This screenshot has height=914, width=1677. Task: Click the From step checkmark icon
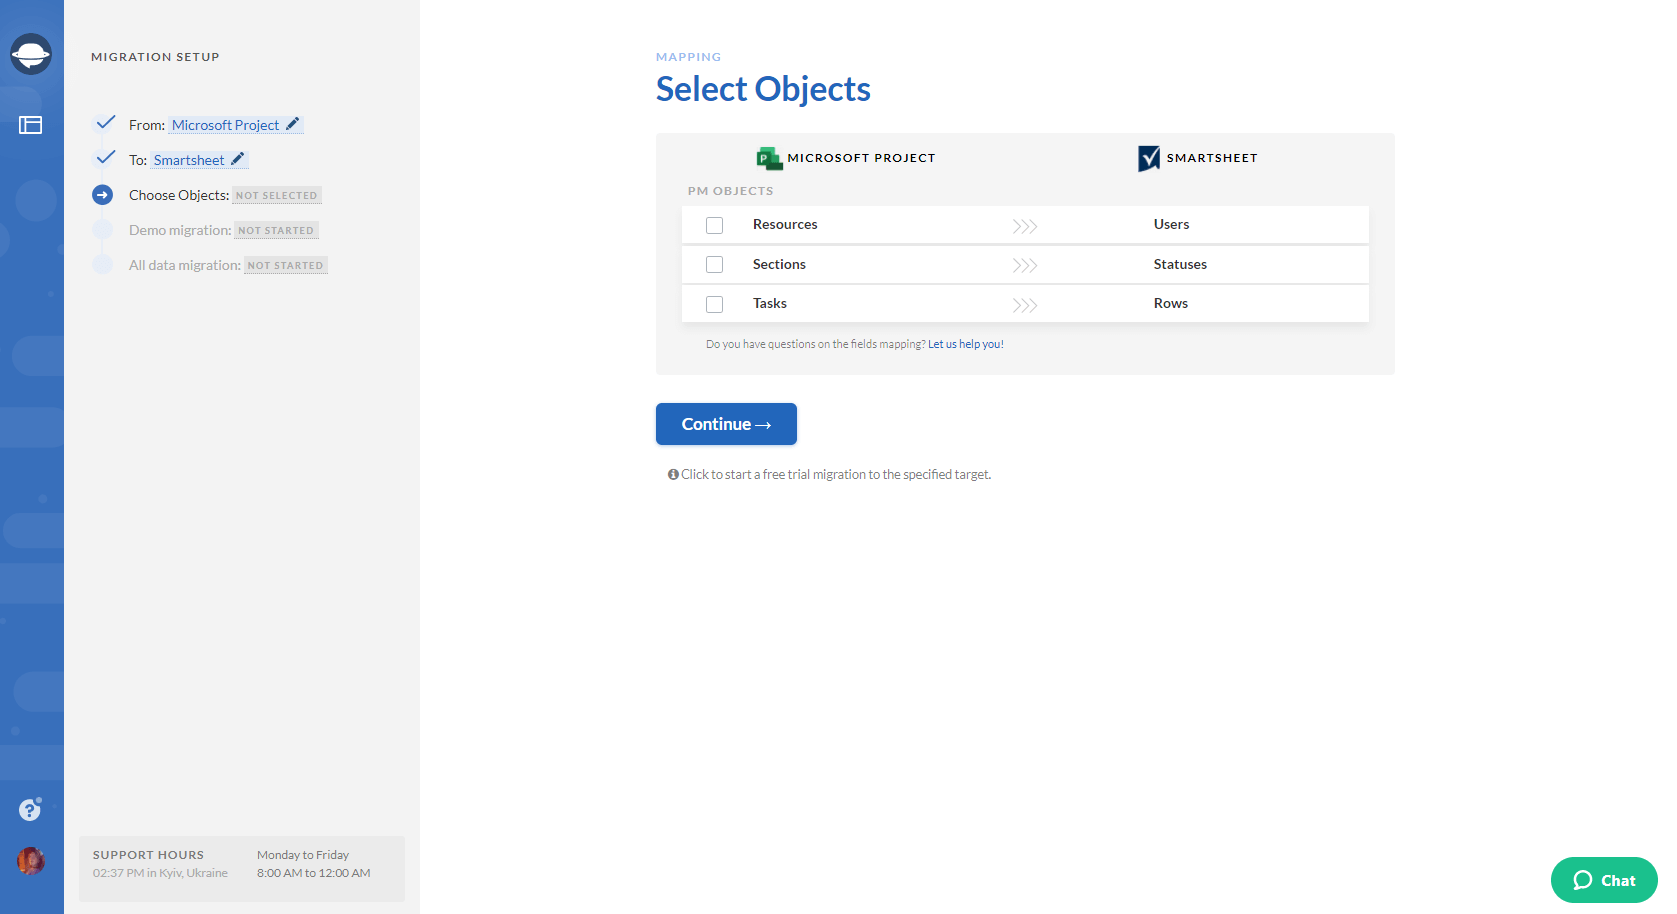coord(105,122)
